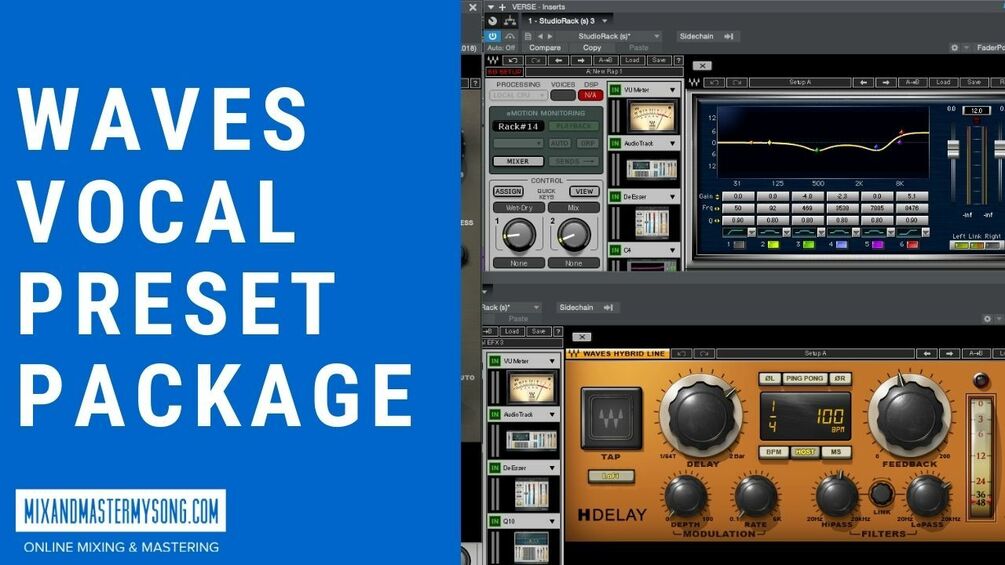Viewport: 1005px width, 565px height.
Task: Click the undo arrow in StudioRack toolbar
Action: pos(513,60)
